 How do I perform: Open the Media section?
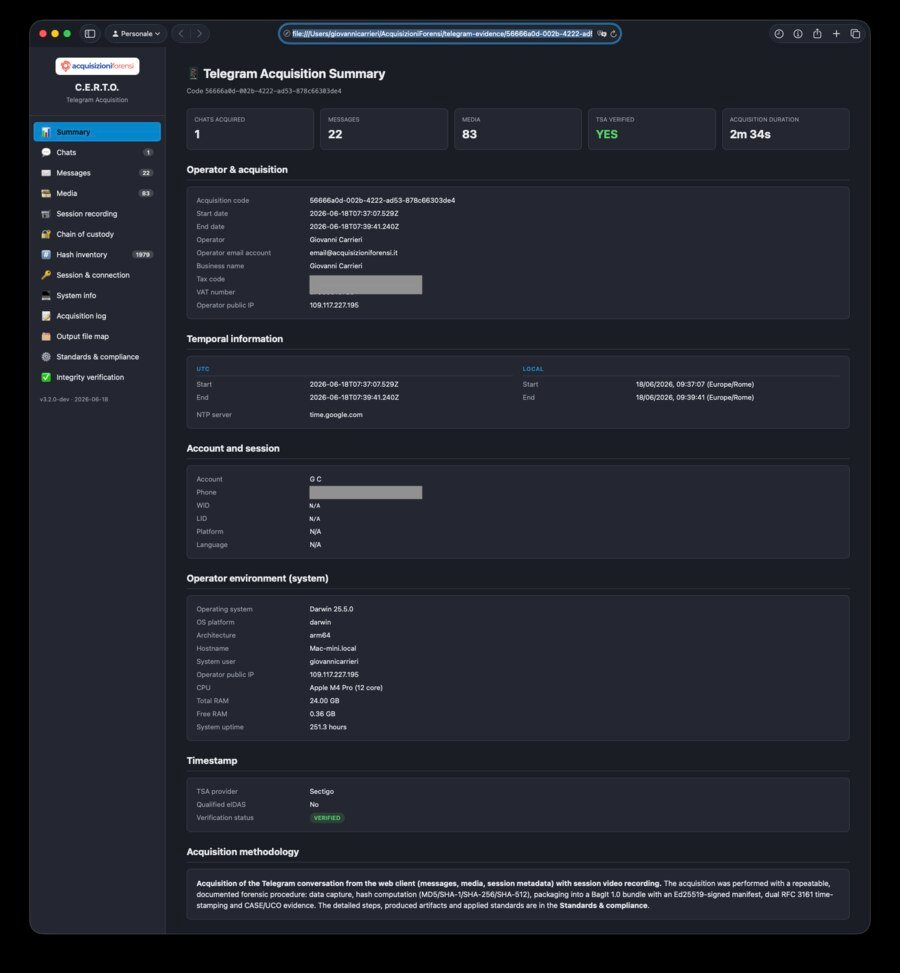click(x=97, y=193)
